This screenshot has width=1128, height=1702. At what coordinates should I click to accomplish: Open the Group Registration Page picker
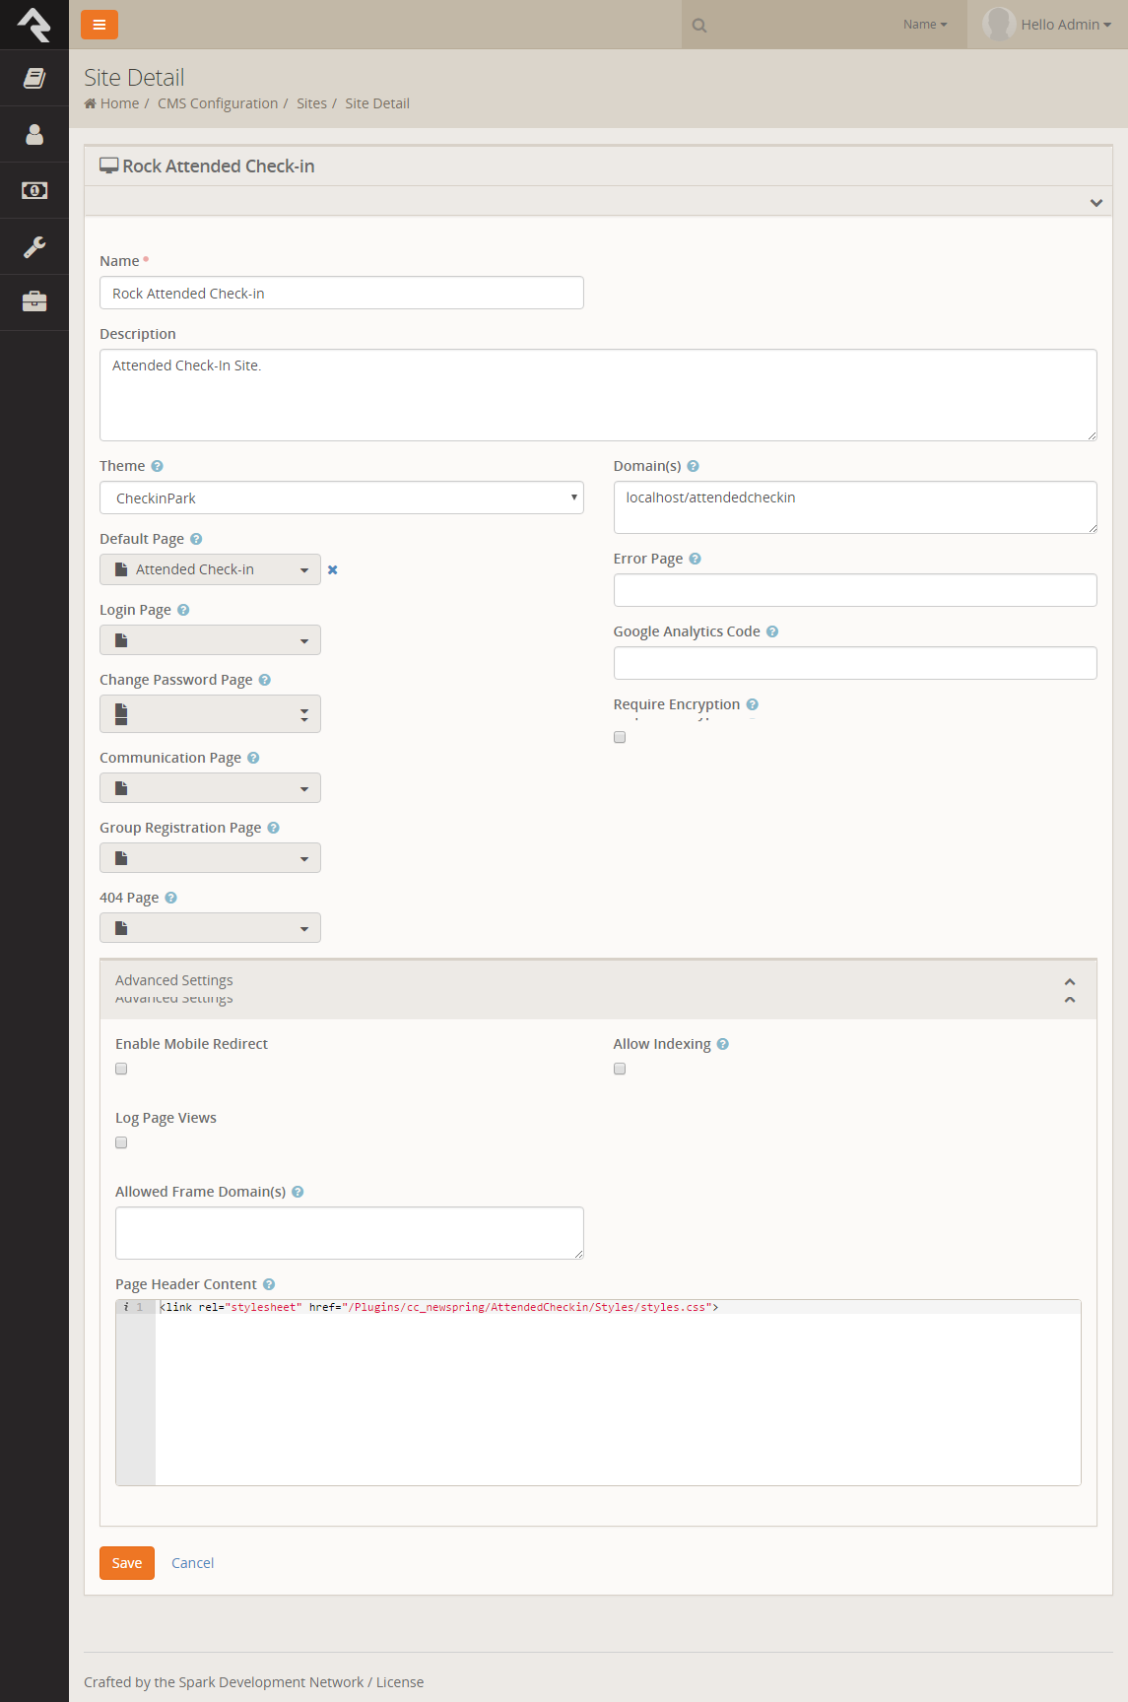pos(210,858)
